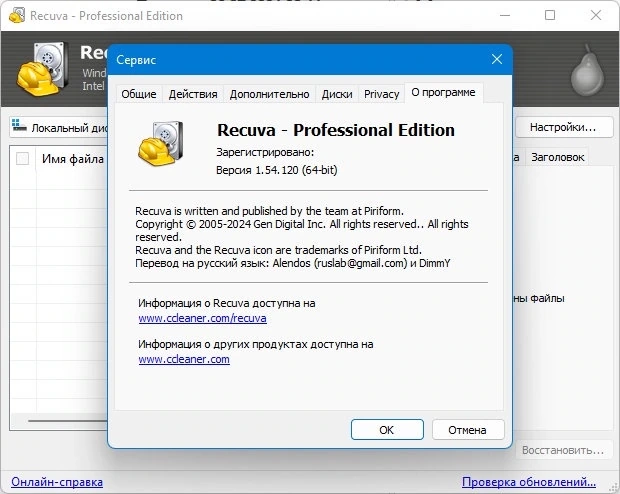Click the Проверка обновлений... link

point(529,482)
